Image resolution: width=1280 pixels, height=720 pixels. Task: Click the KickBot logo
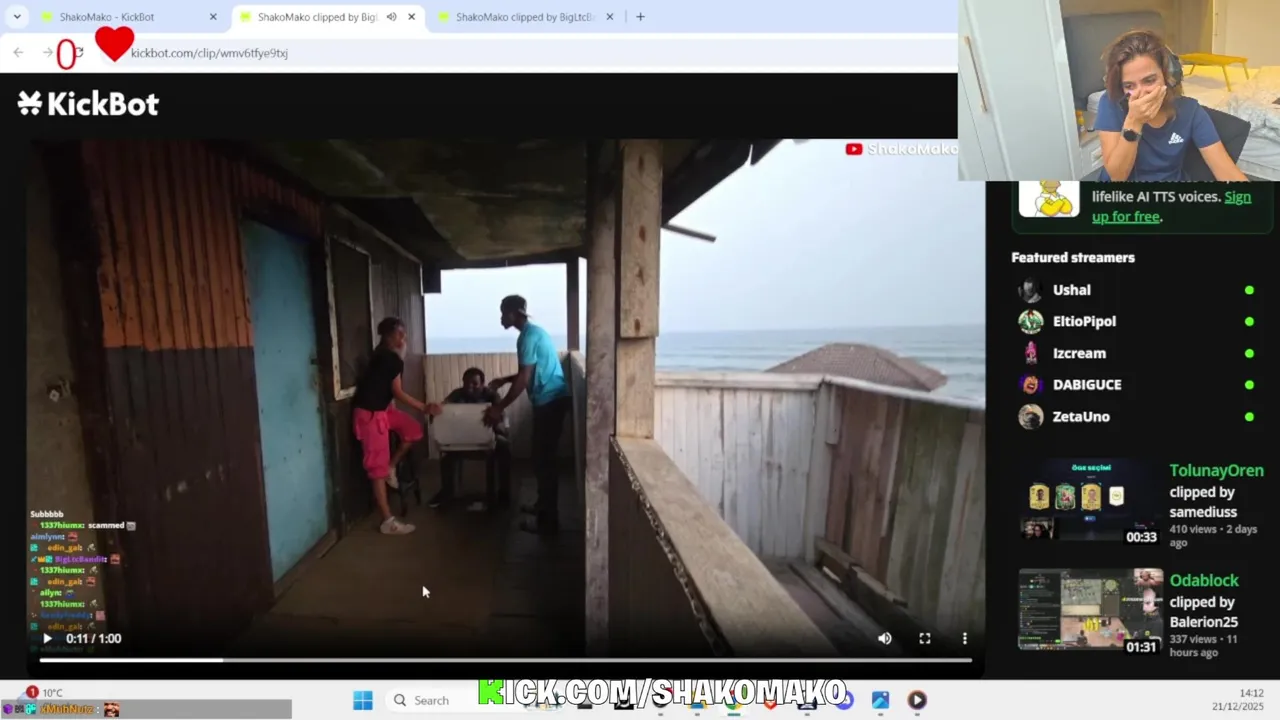tap(88, 103)
